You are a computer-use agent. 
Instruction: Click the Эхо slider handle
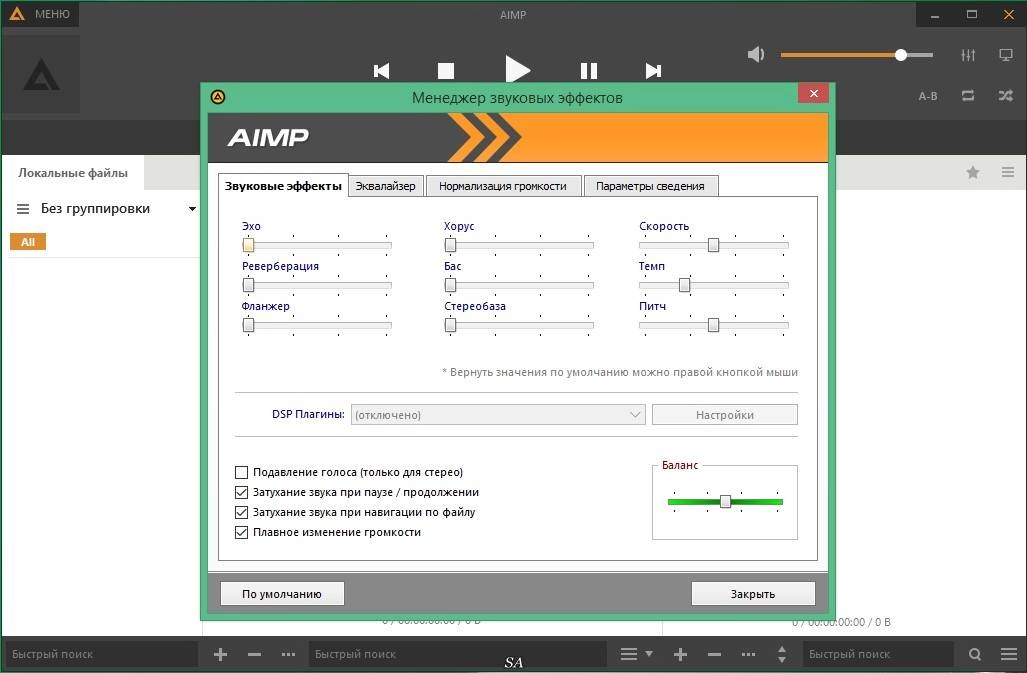[248, 245]
